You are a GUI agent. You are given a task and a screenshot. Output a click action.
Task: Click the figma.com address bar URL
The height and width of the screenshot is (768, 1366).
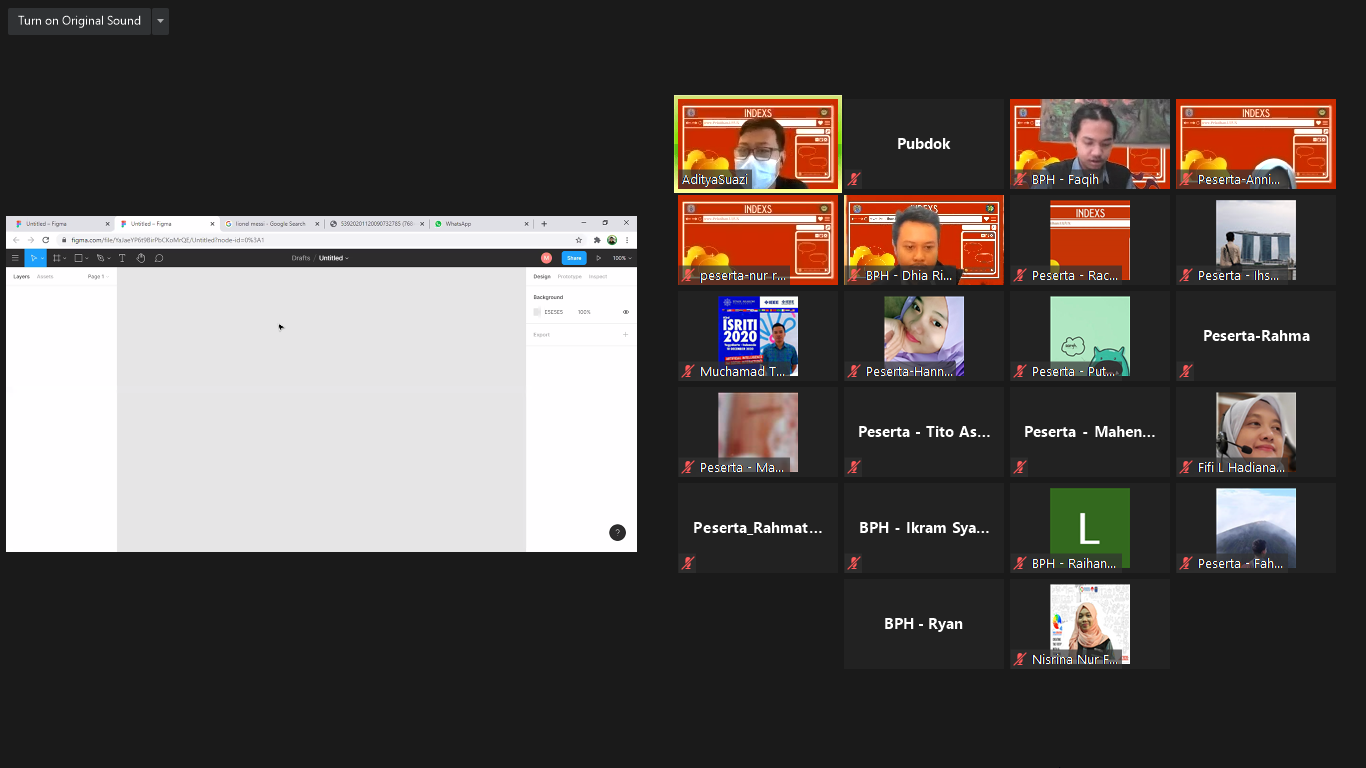[x=168, y=240]
